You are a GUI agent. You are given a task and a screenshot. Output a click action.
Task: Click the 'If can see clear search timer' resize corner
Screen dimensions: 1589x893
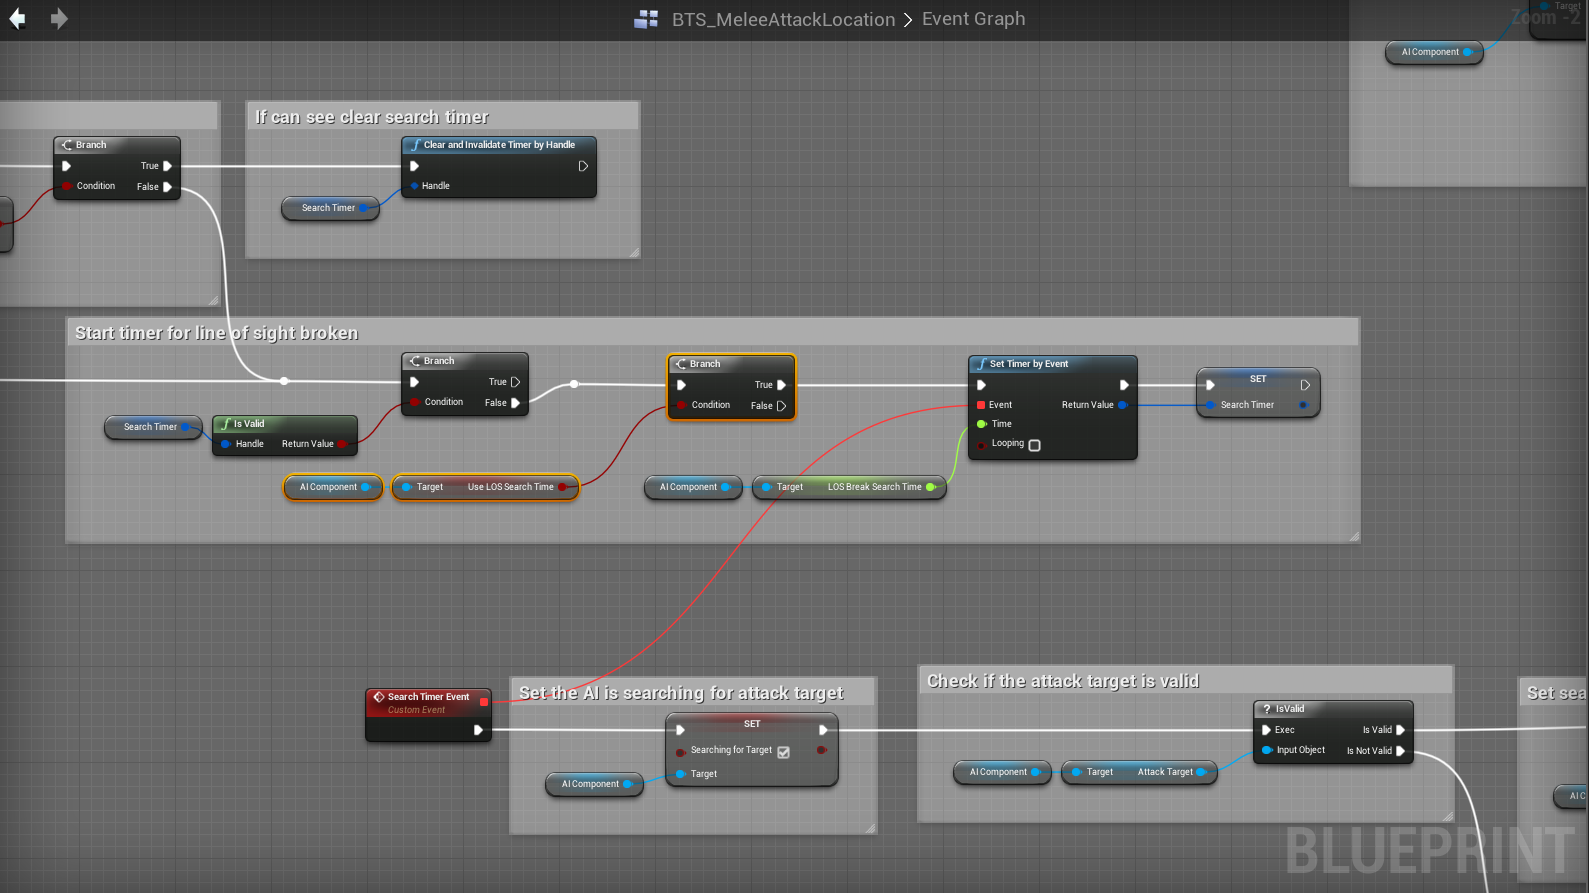coord(634,253)
